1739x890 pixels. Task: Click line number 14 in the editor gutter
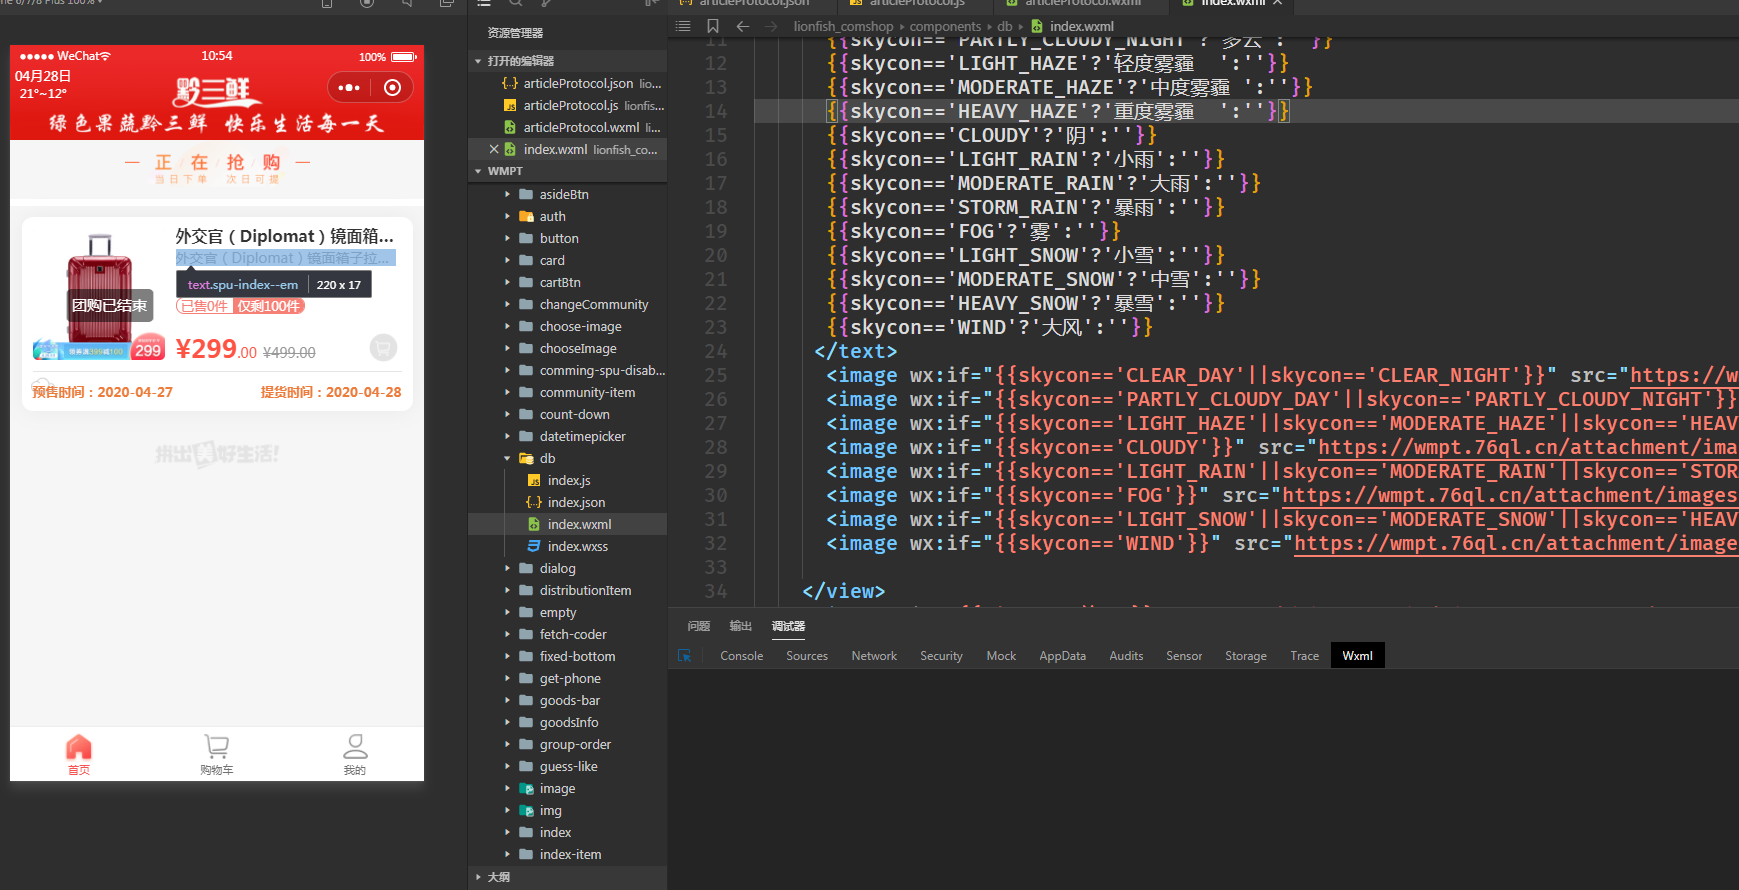716,111
